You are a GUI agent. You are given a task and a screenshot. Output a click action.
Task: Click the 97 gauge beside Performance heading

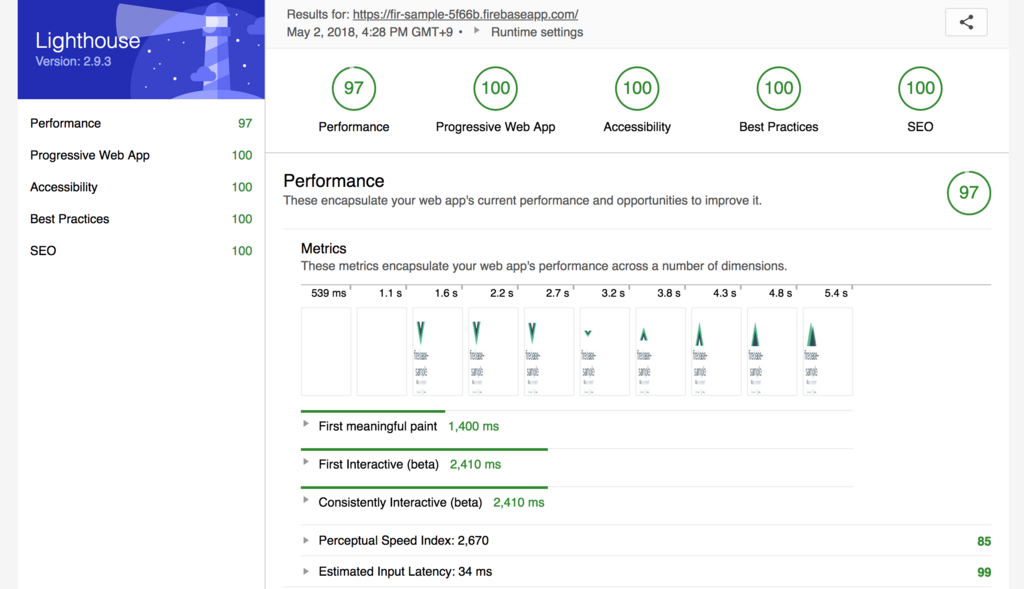click(x=968, y=193)
